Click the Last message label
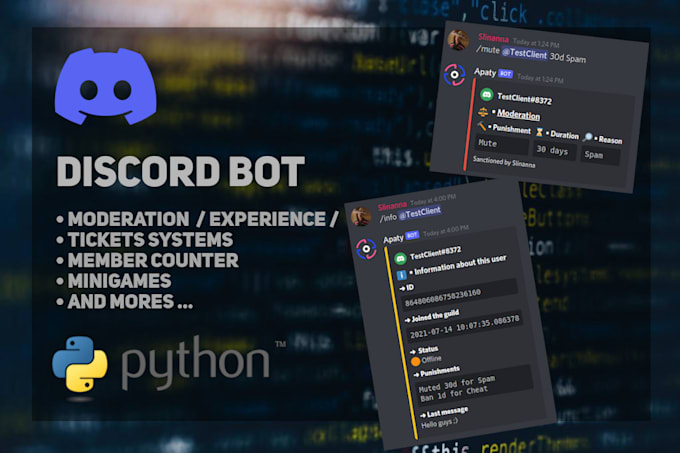 [447, 412]
